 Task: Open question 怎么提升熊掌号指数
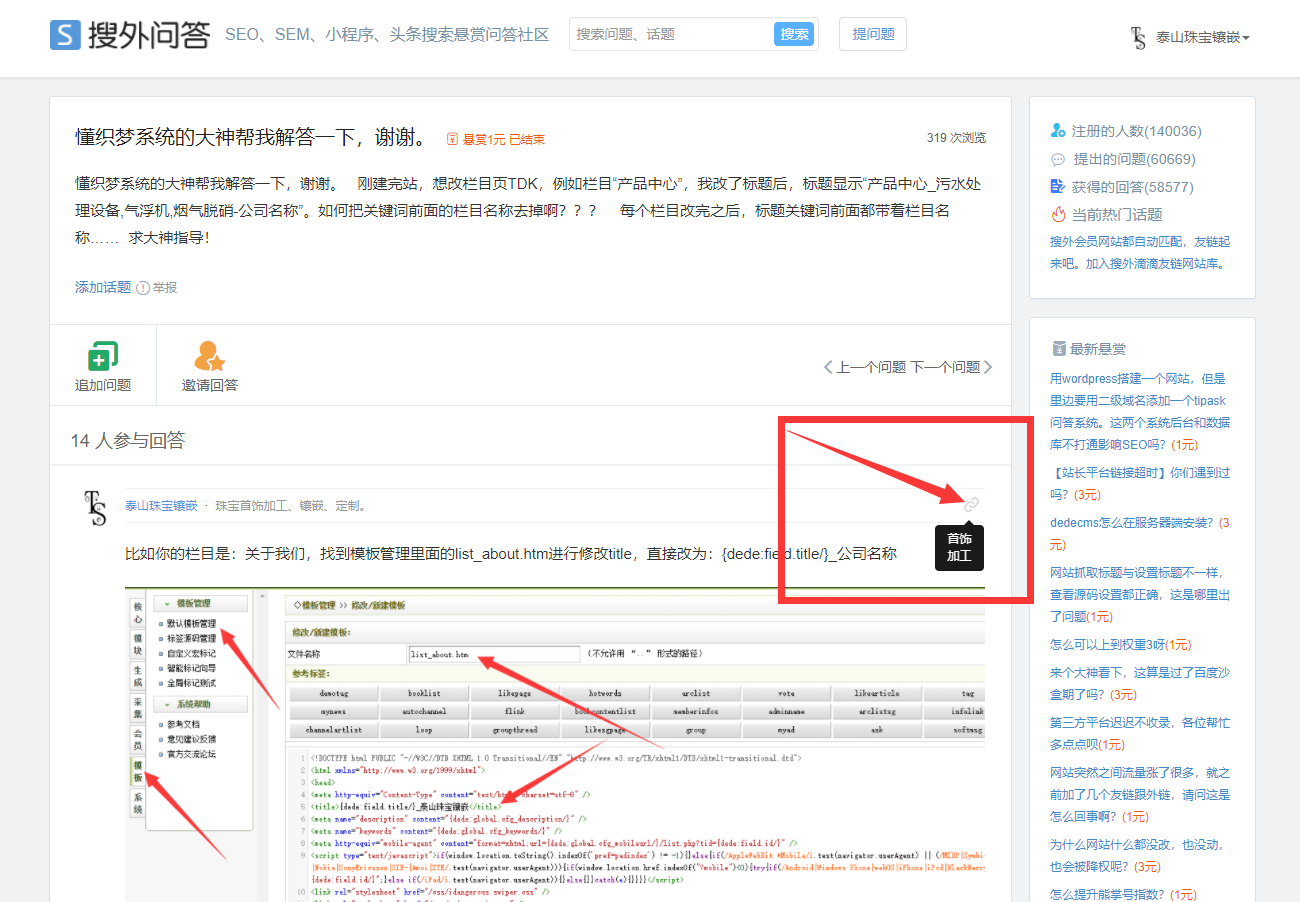(x=1123, y=894)
